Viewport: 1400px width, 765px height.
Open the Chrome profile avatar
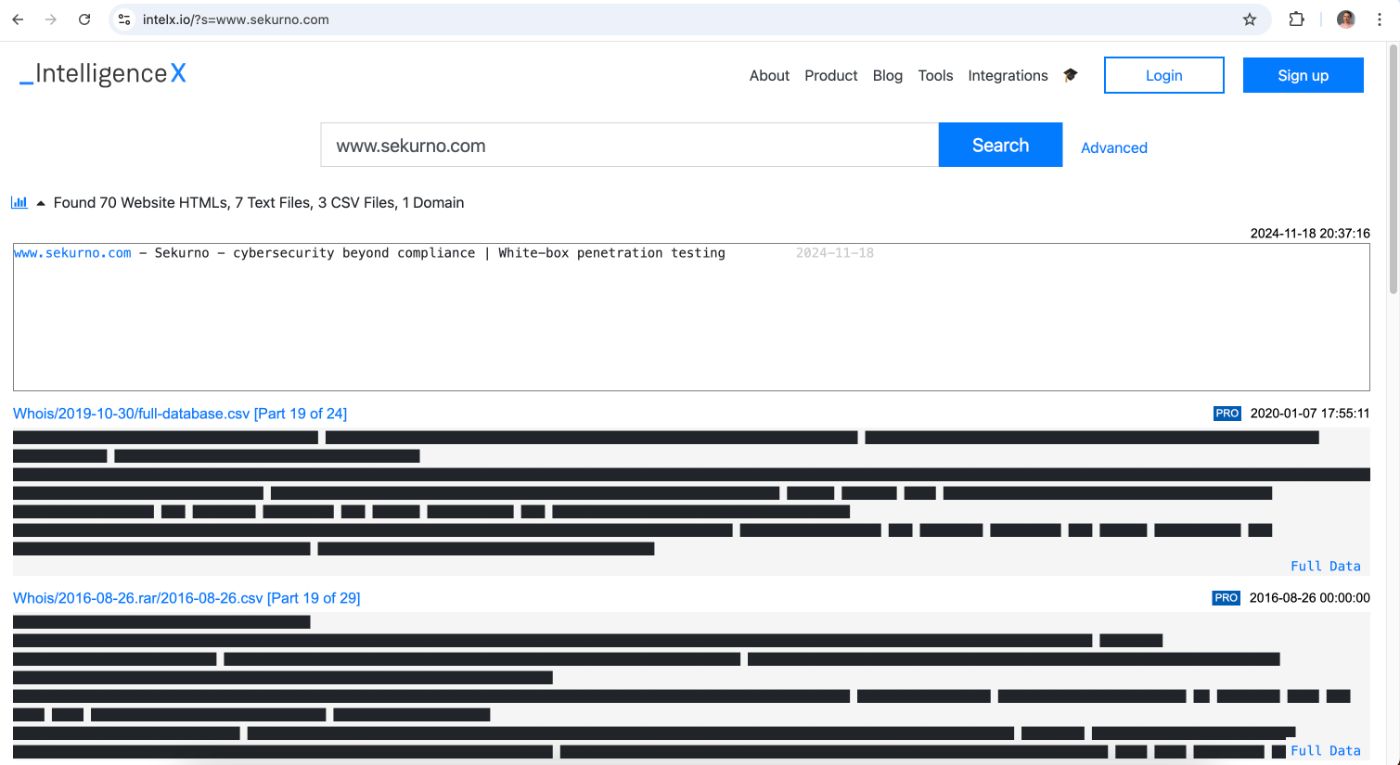(1346, 19)
